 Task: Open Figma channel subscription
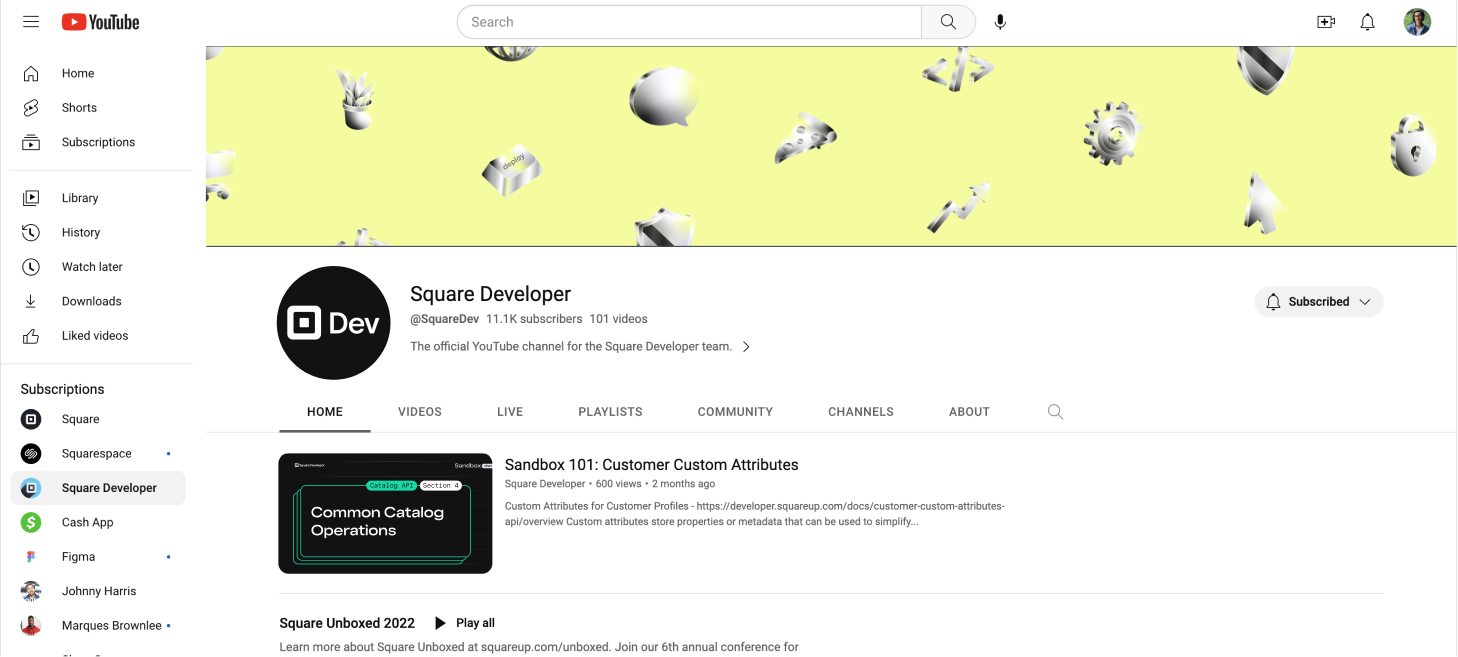[x=97, y=557]
